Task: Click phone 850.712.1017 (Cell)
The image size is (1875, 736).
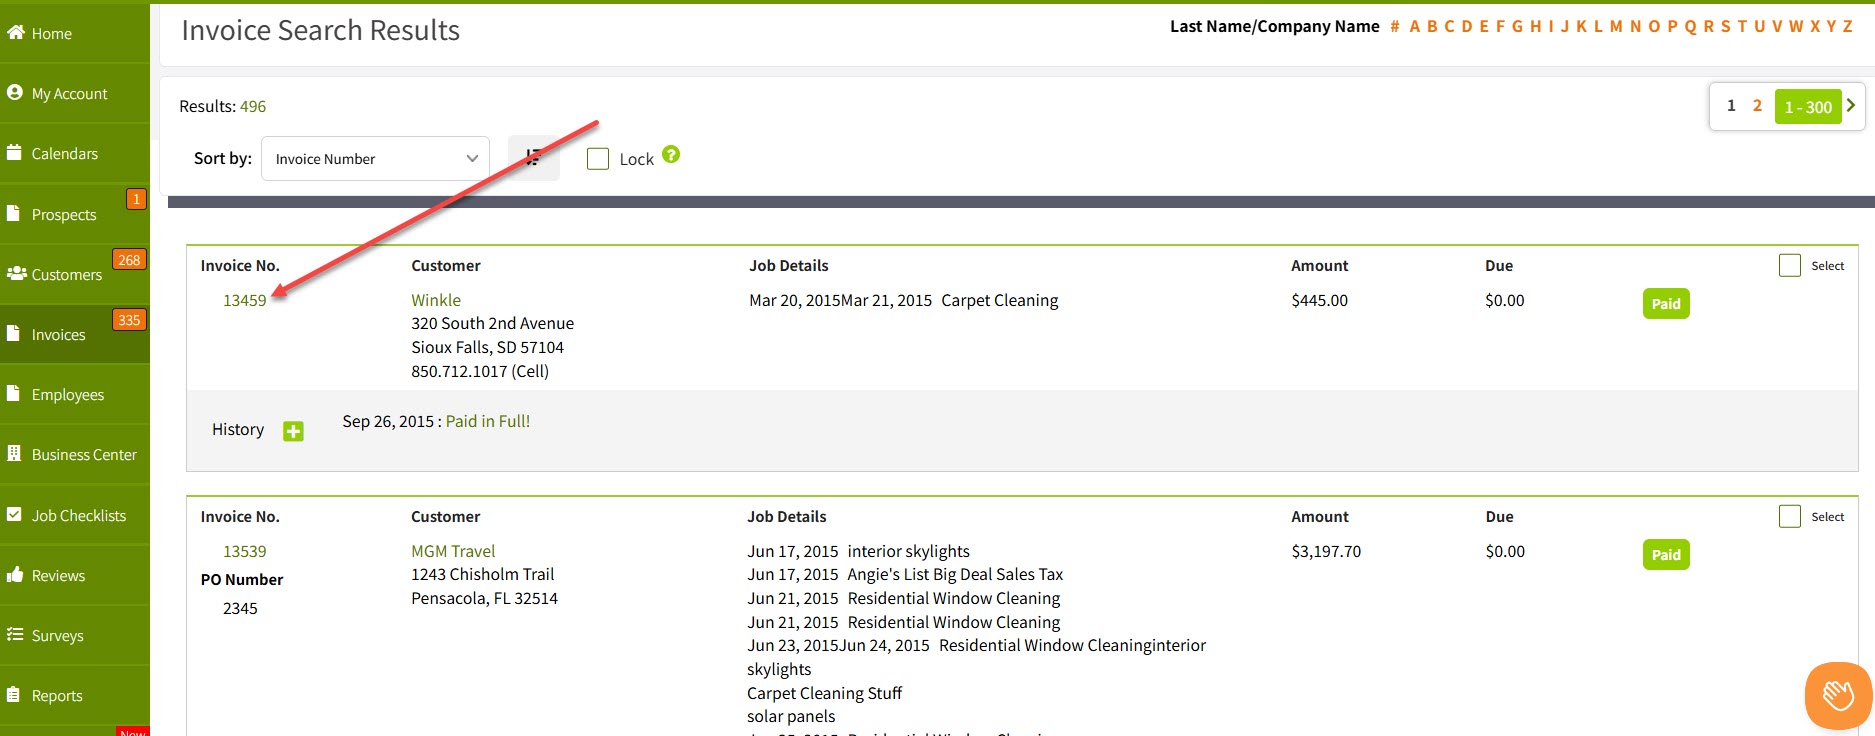Action: tap(480, 371)
